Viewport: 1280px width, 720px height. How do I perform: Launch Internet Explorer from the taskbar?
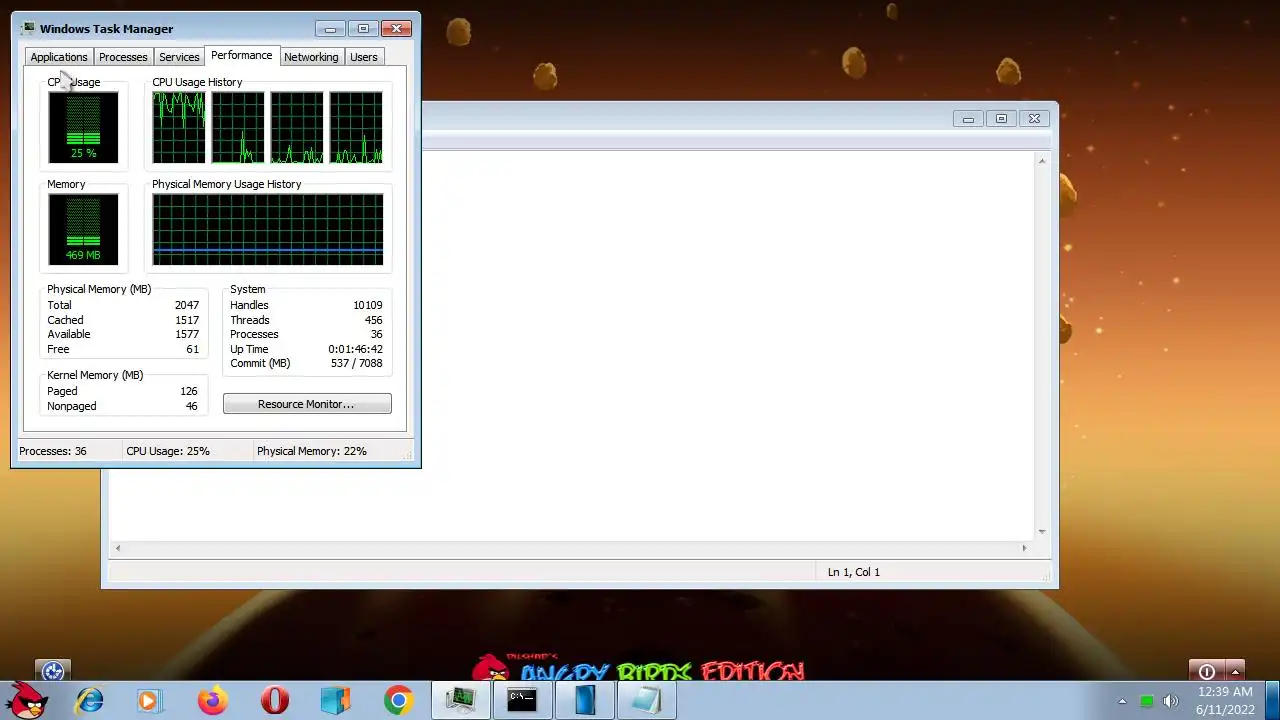pyautogui.click(x=90, y=700)
